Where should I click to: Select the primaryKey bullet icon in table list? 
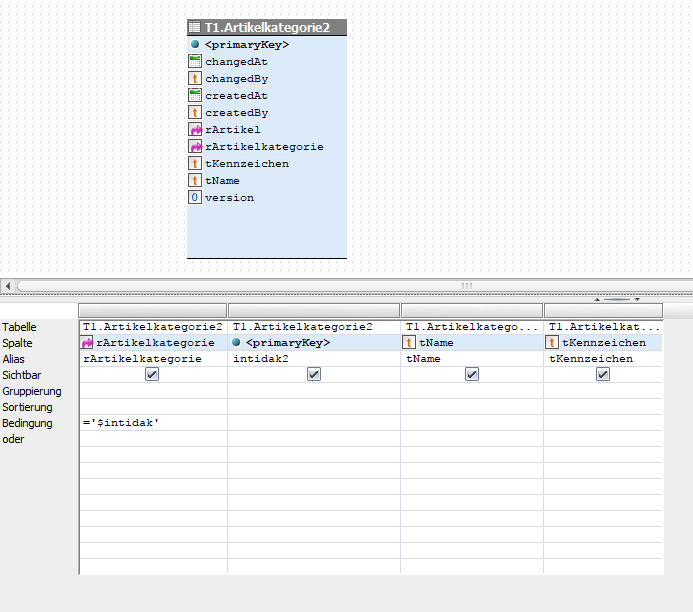click(195, 45)
